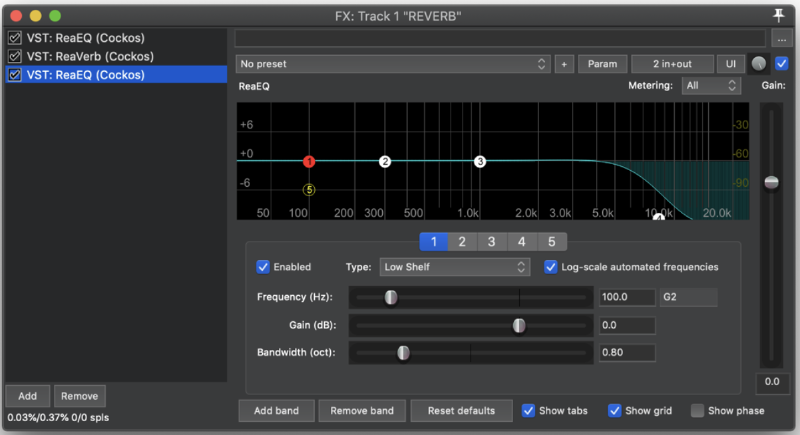
Task: Switch to band tab 1
Action: (x=434, y=242)
